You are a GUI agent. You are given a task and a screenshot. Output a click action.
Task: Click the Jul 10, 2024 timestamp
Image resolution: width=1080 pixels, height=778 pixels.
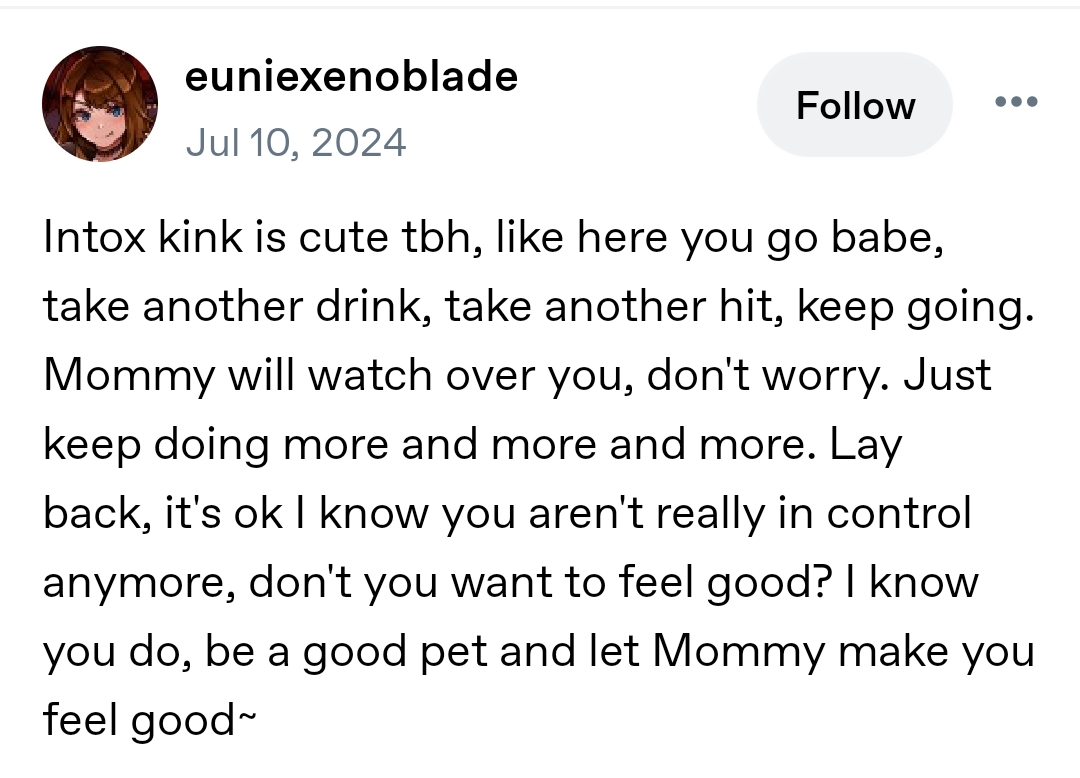[296, 142]
